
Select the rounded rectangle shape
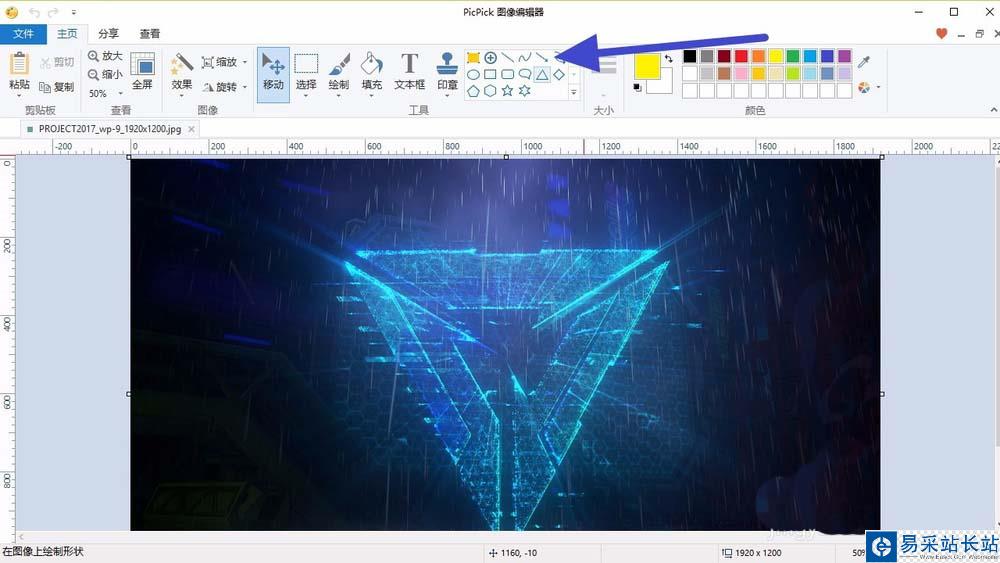pos(508,75)
